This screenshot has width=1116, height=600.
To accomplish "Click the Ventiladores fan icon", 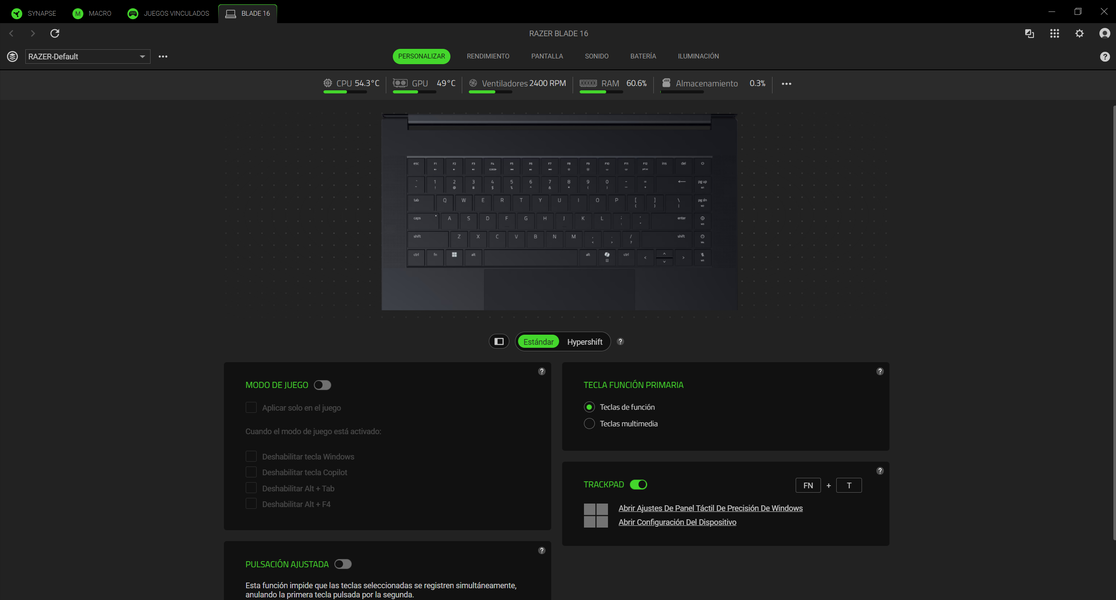I will click(x=473, y=83).
